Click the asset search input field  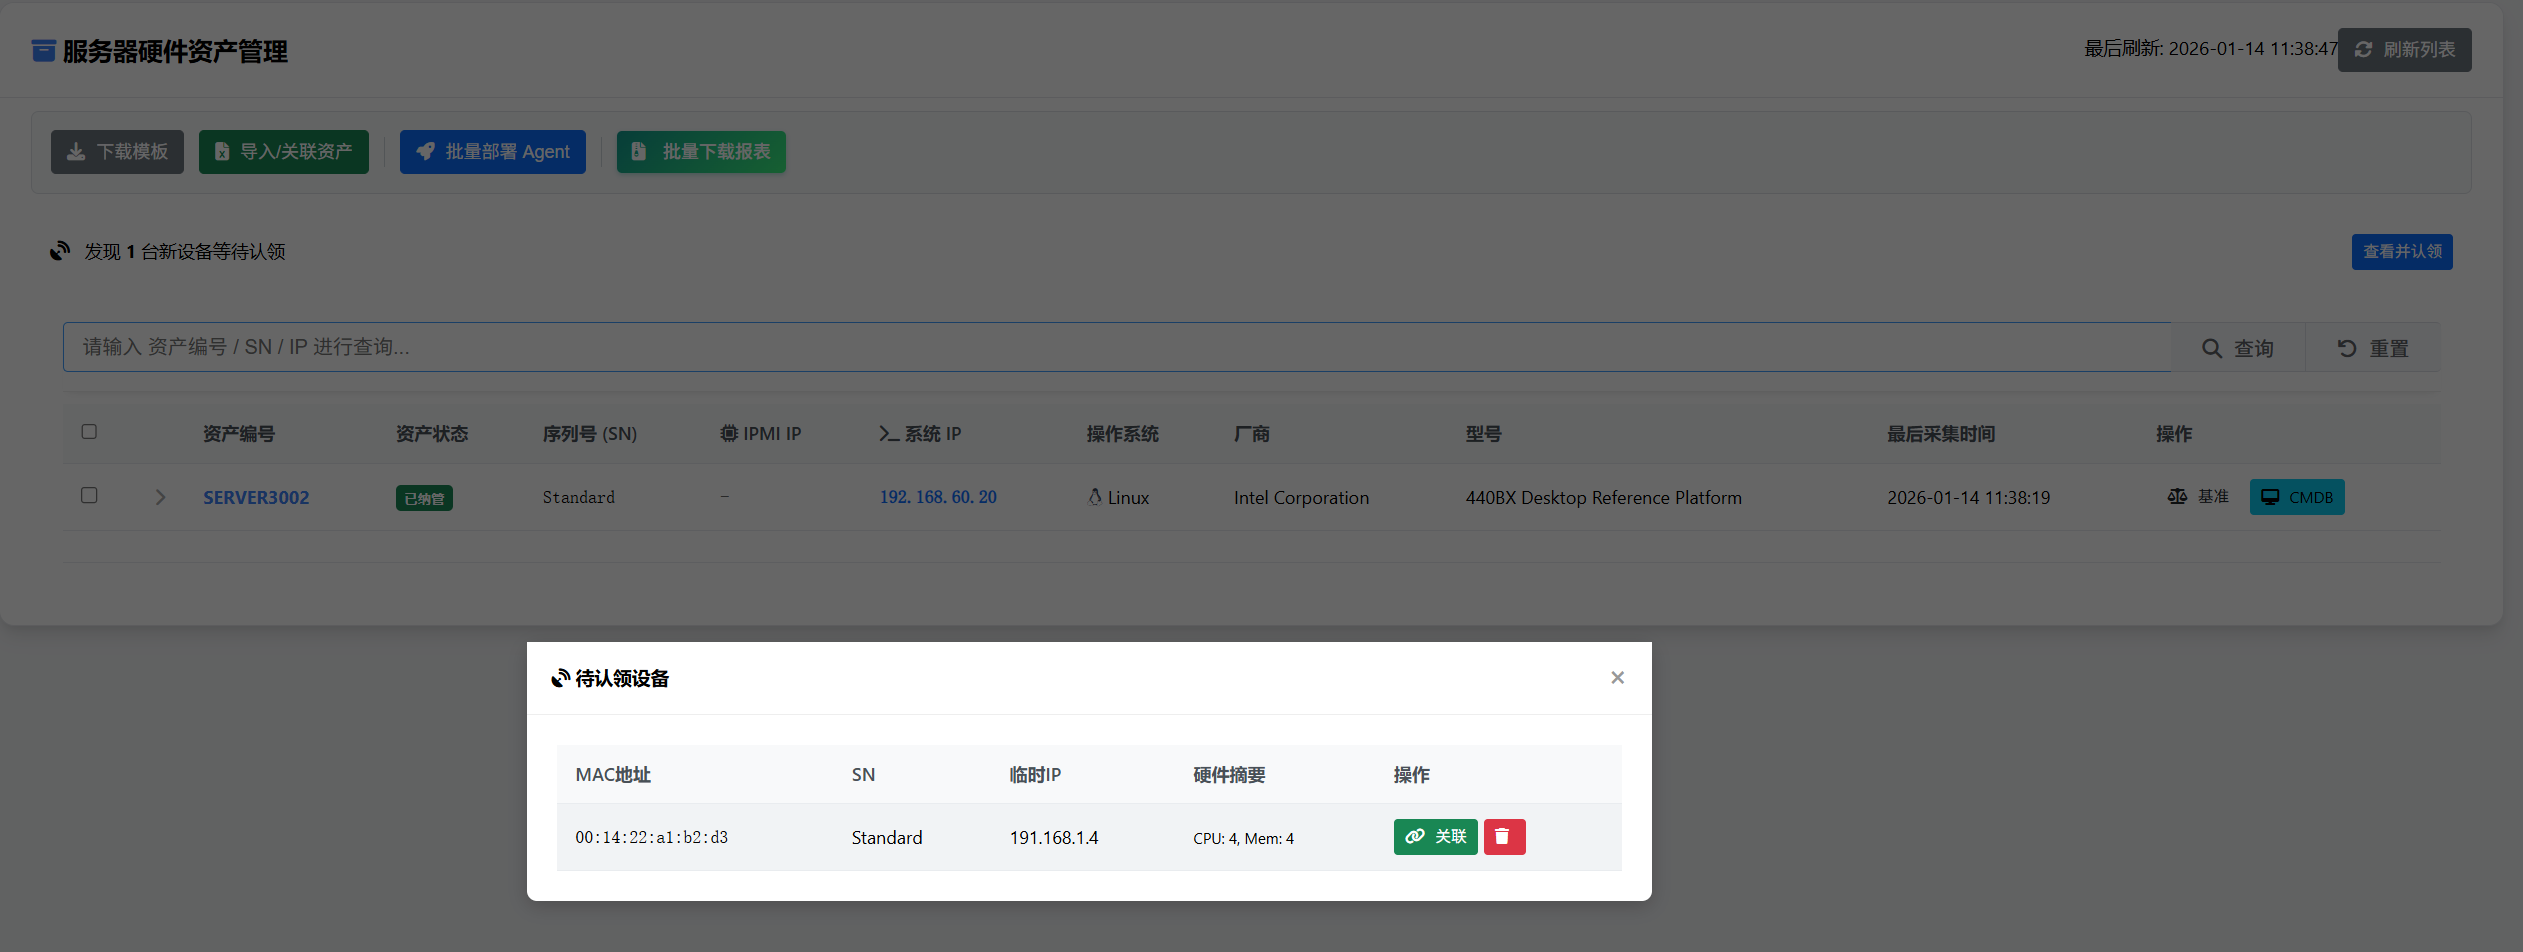pos(1000,347)
